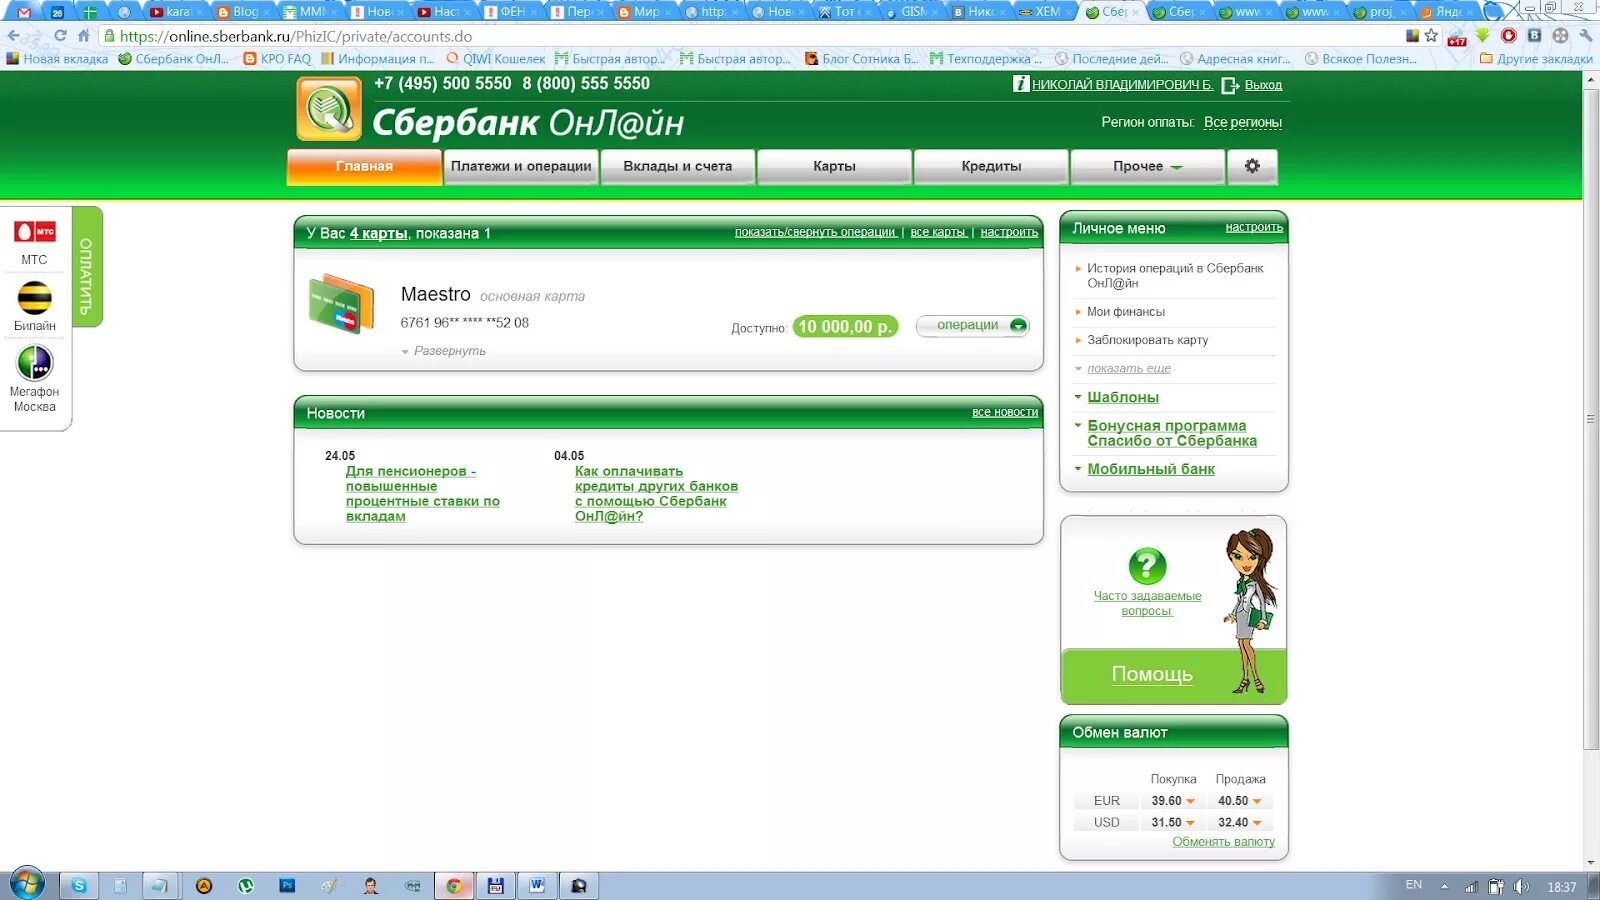Click the МТС payment icon
The width and height of the screenshot is (1600, 900).
pos(34,232)
